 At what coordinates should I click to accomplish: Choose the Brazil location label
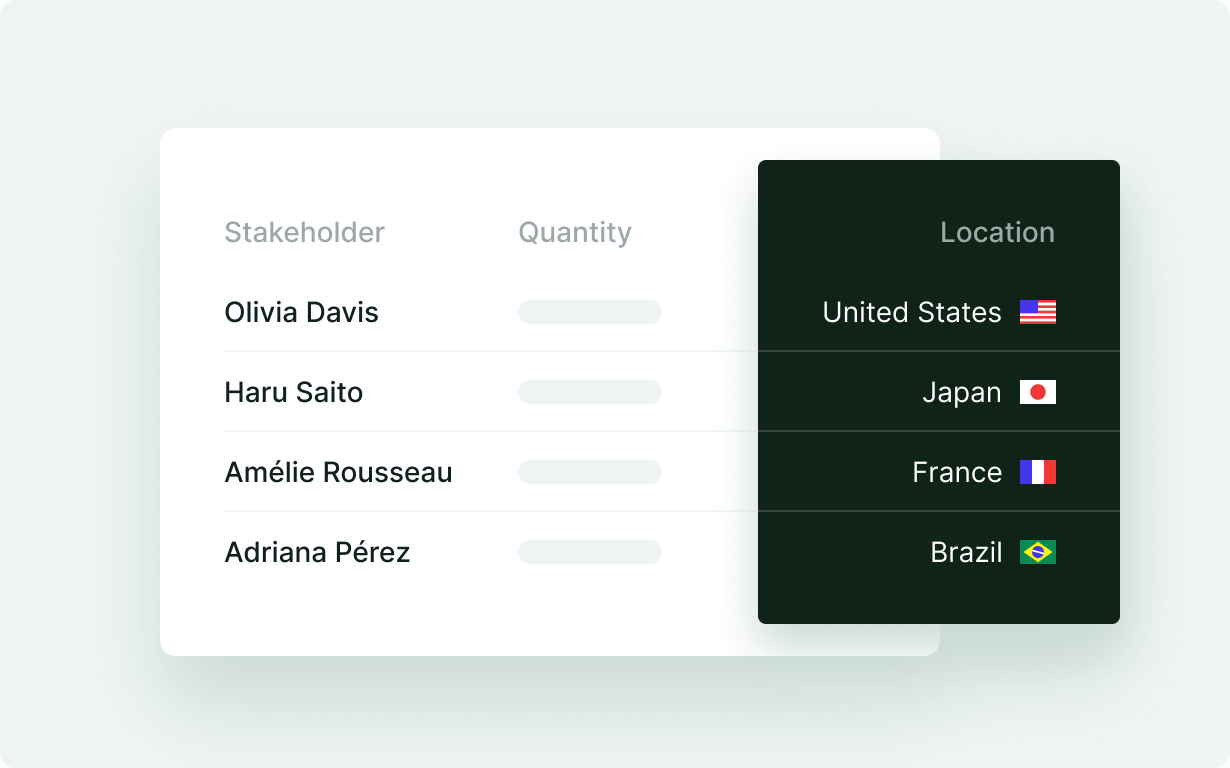click(965, 552)
